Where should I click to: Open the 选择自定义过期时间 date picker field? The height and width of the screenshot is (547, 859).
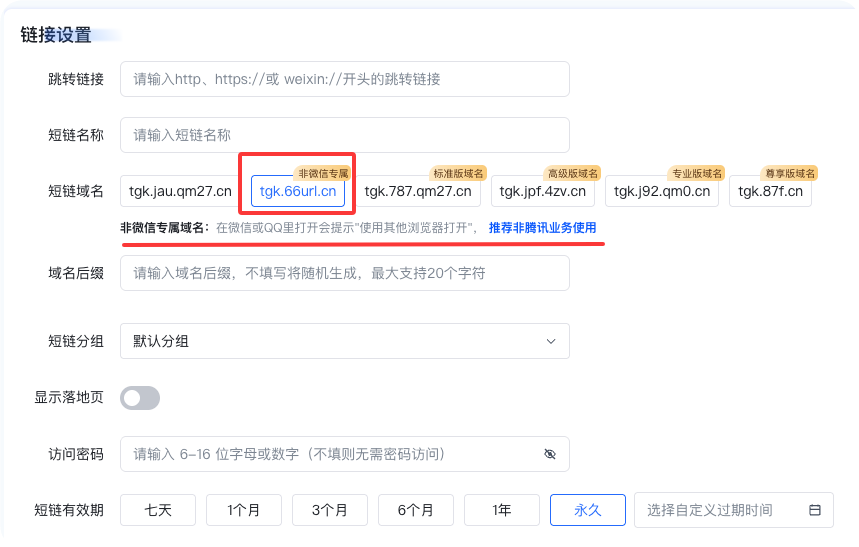(x=734, y=510)
